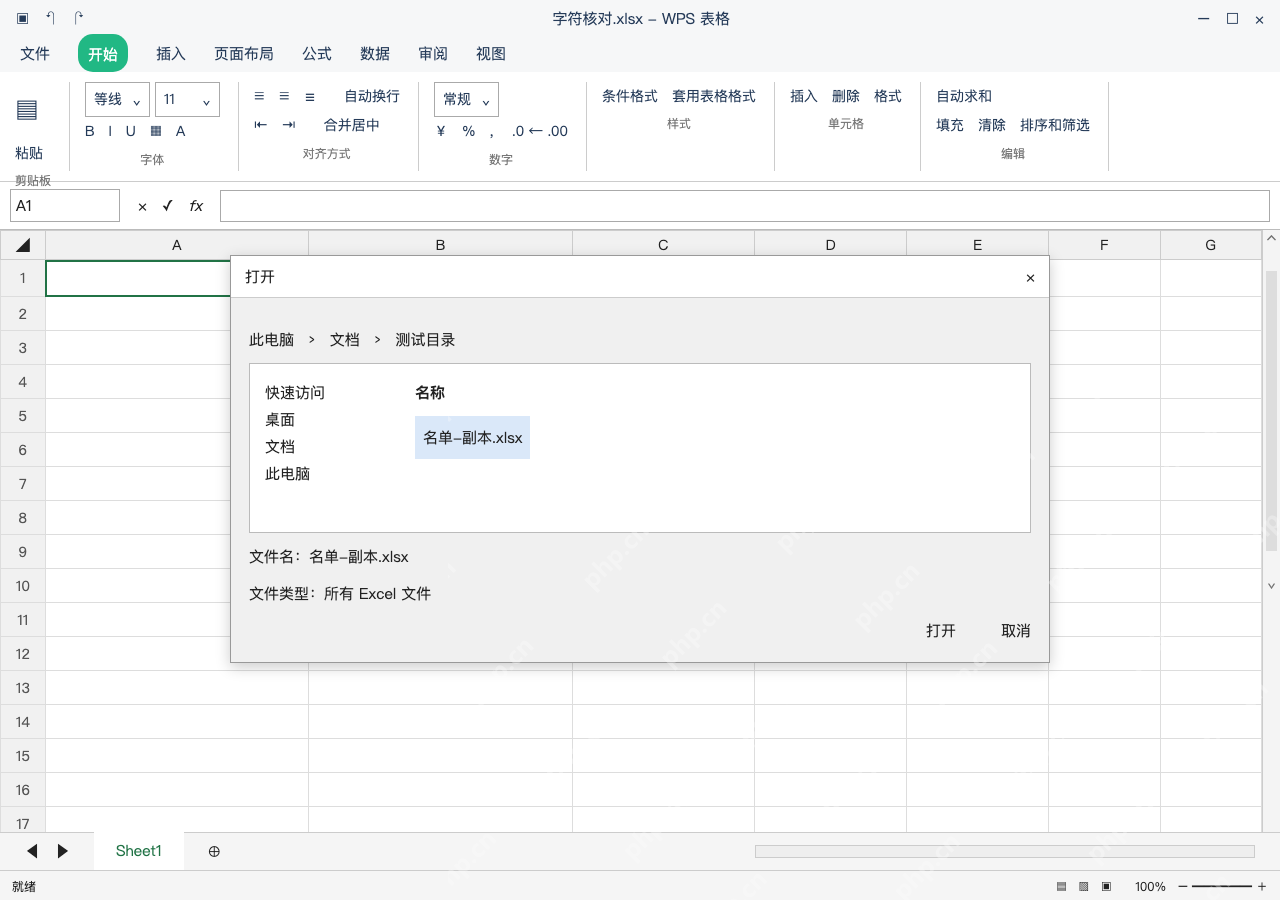This screenshot has width=1280, height=900.
Task: Click 取消 button in dialog
Action: [1016, 631]
